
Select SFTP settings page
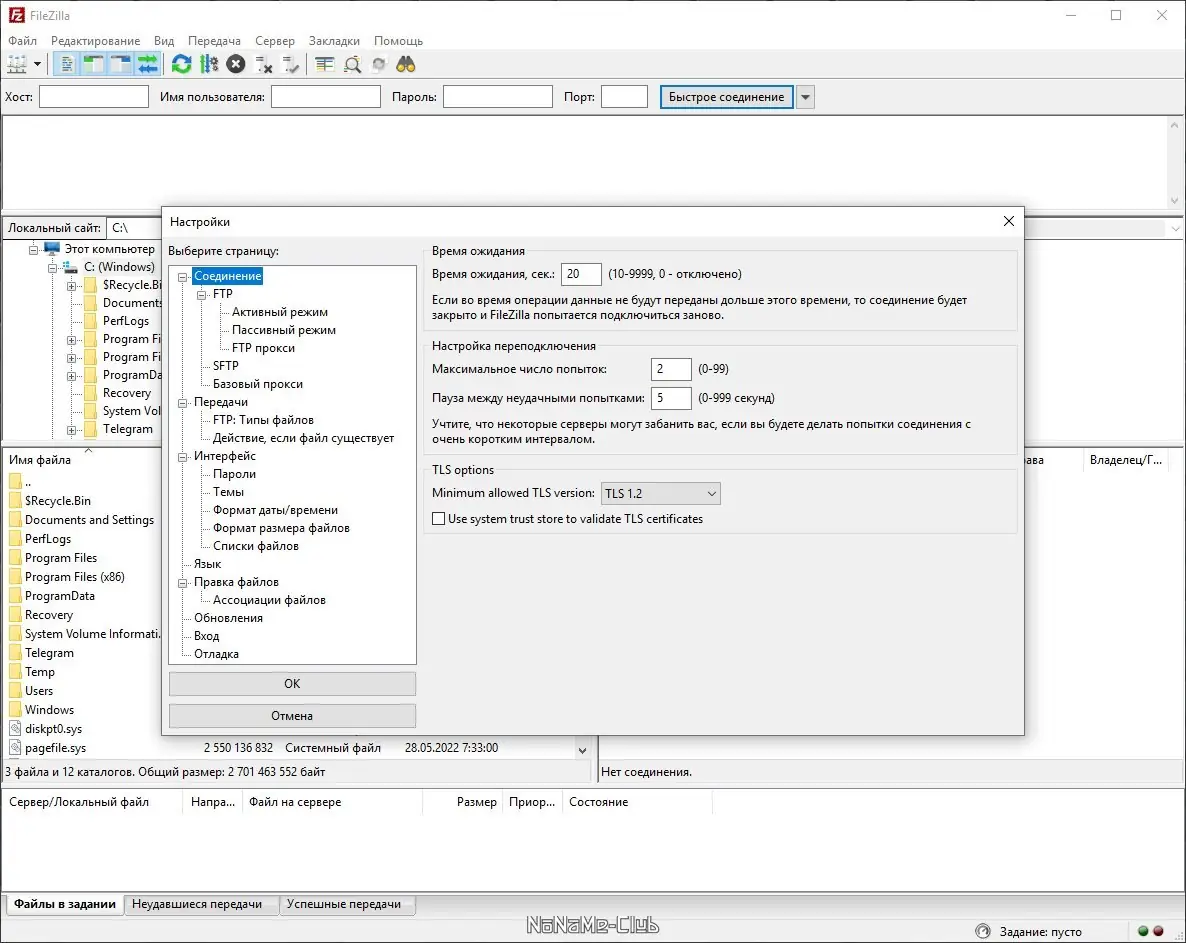click(225, 365)
